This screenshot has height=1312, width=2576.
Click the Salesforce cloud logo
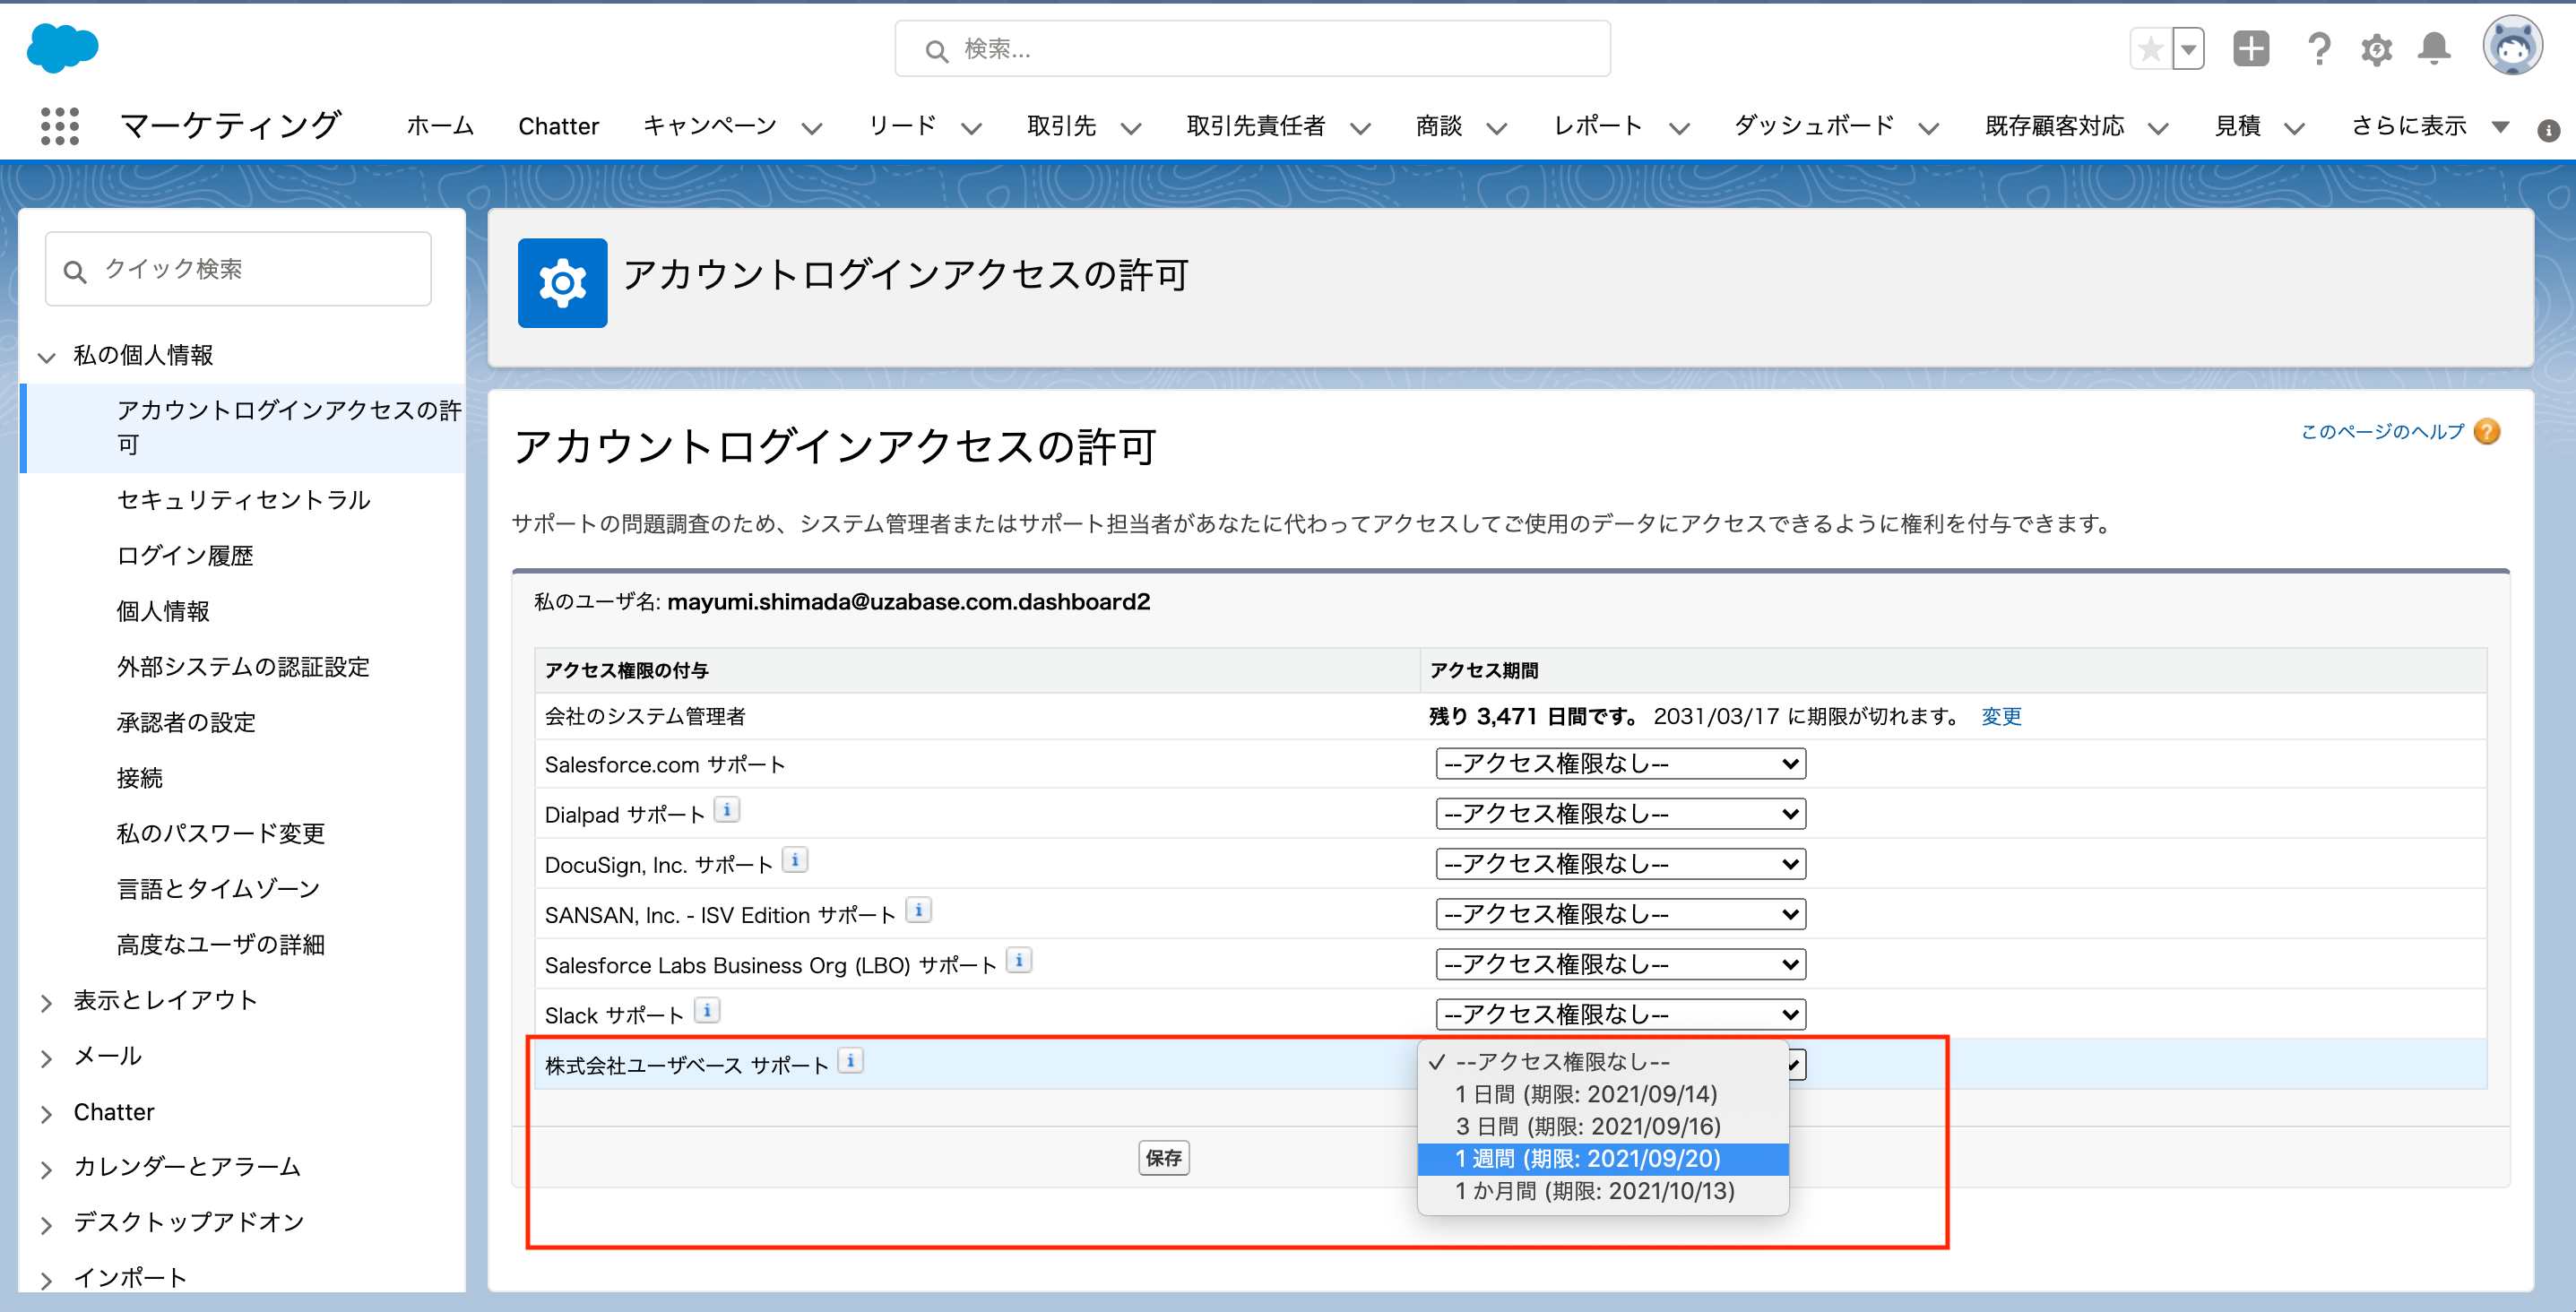point(62,48)
